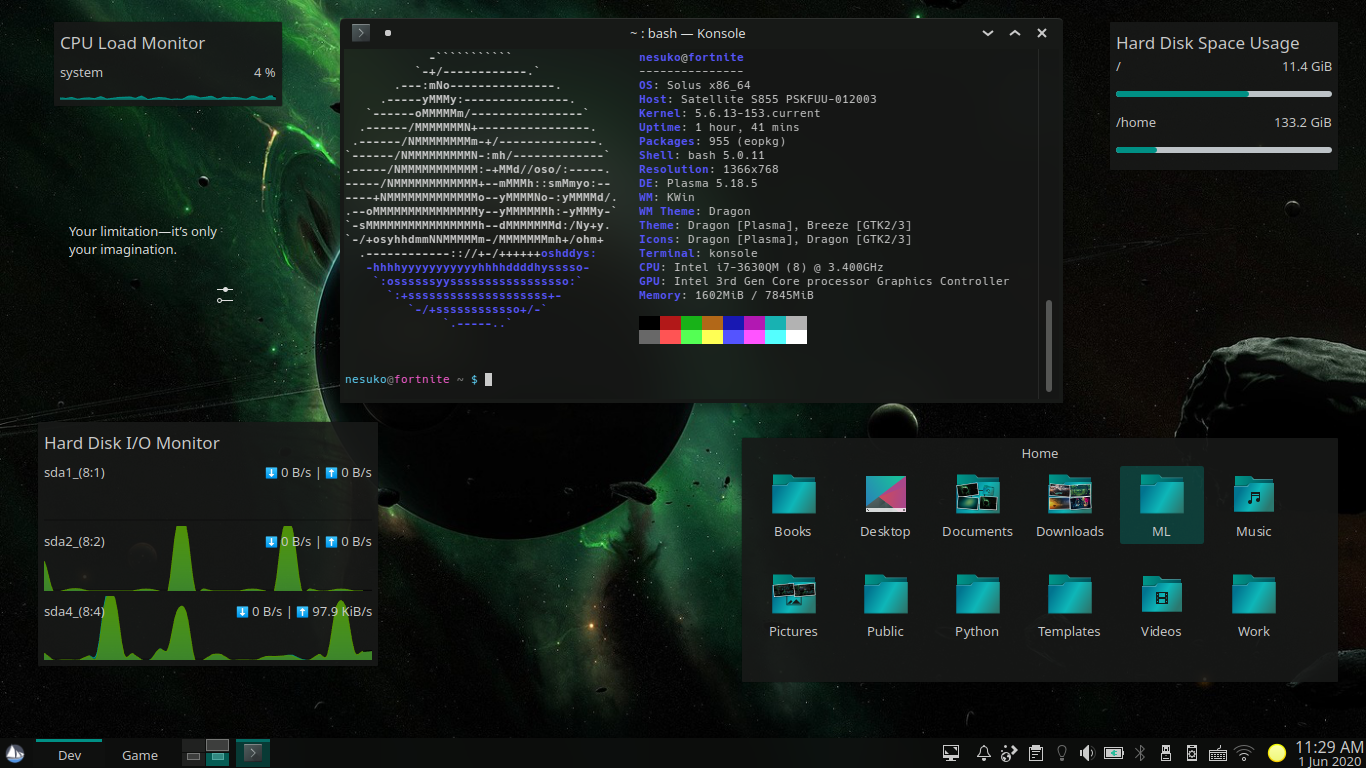Open the Desktop folder in Home view

(885, 506)
